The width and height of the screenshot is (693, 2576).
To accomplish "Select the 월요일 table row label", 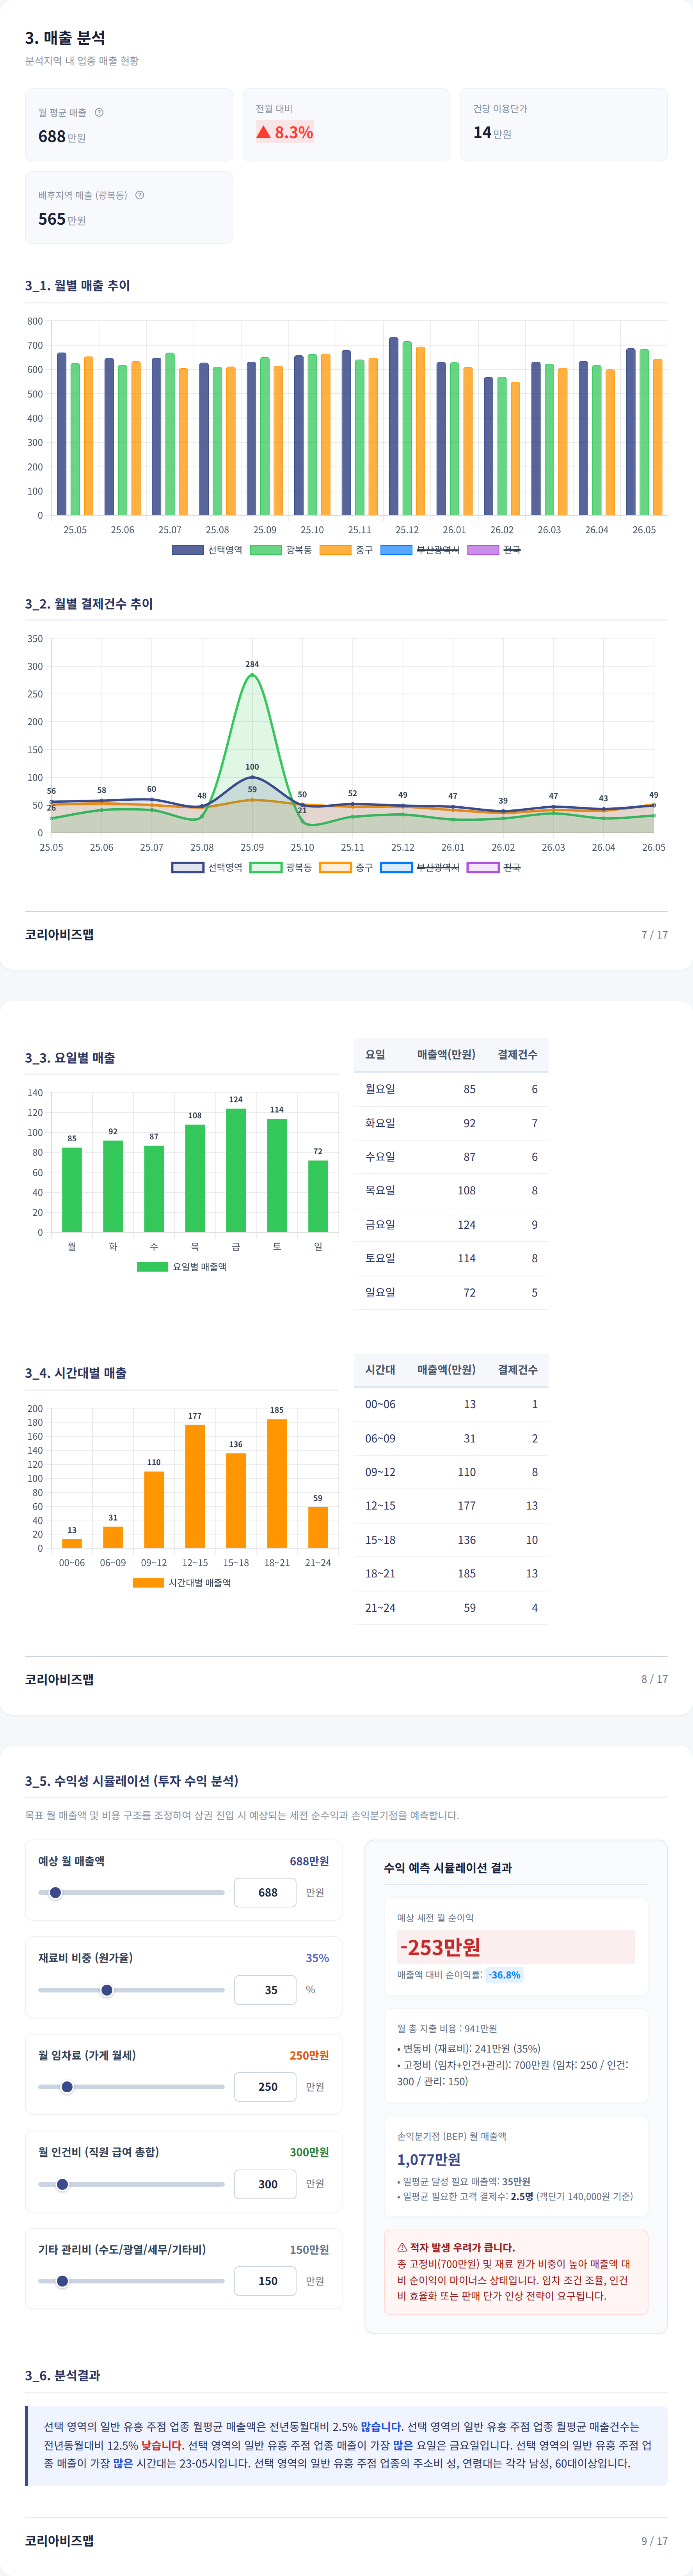I will tap(380, 1089).
